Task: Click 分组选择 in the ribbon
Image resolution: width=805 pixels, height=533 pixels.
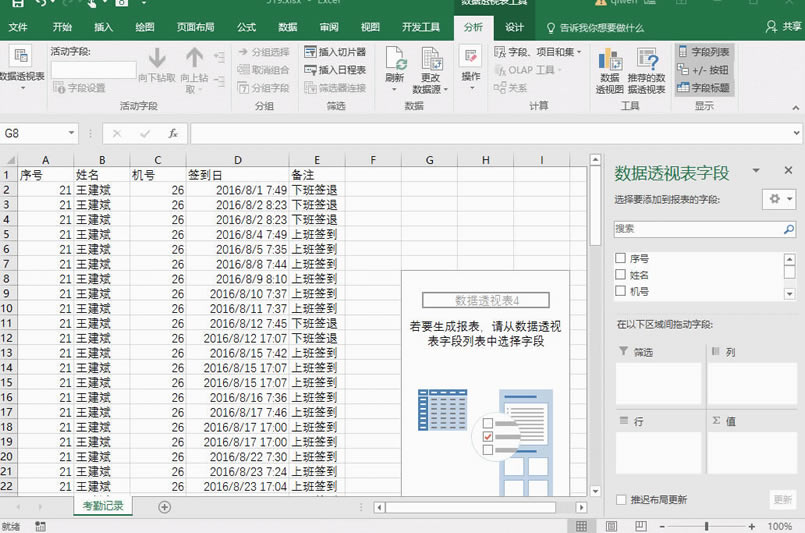Action: point(264,52)
